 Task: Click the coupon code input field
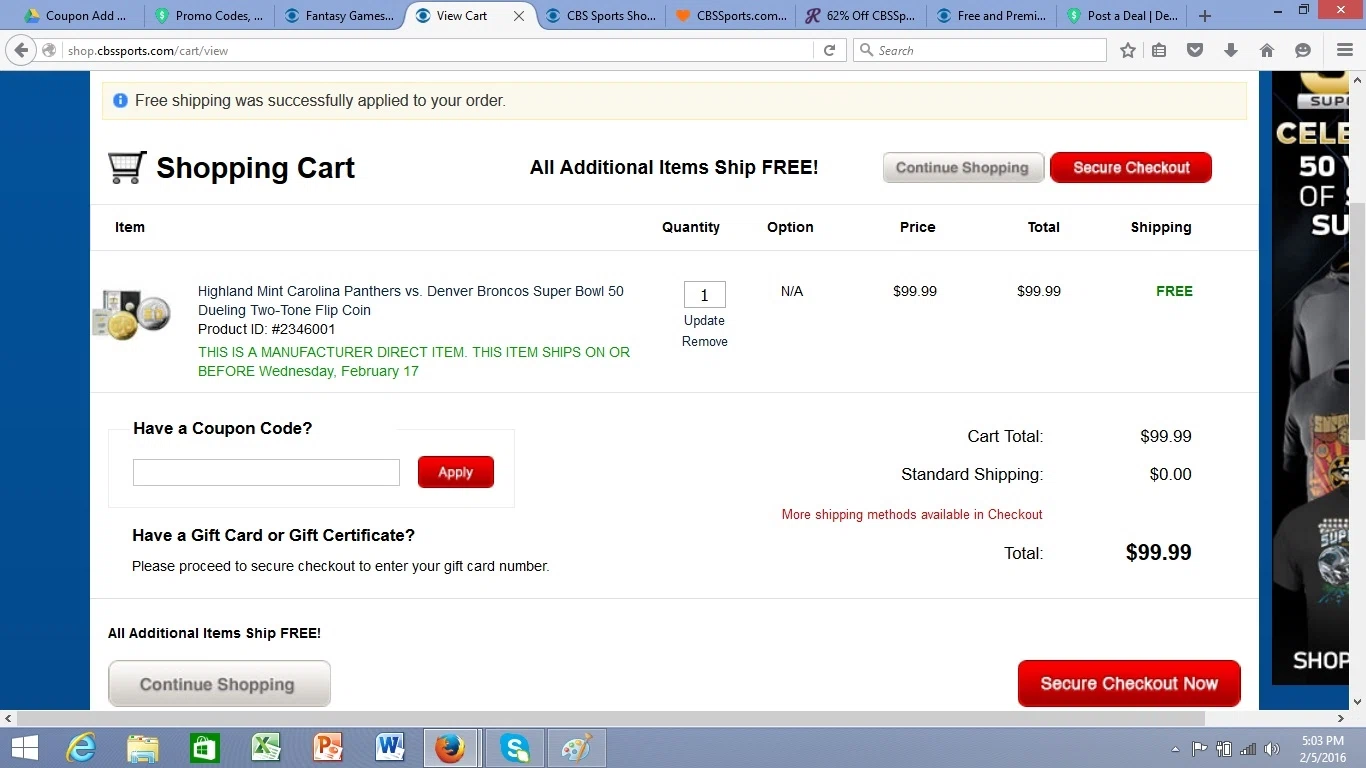coord(266,472)
